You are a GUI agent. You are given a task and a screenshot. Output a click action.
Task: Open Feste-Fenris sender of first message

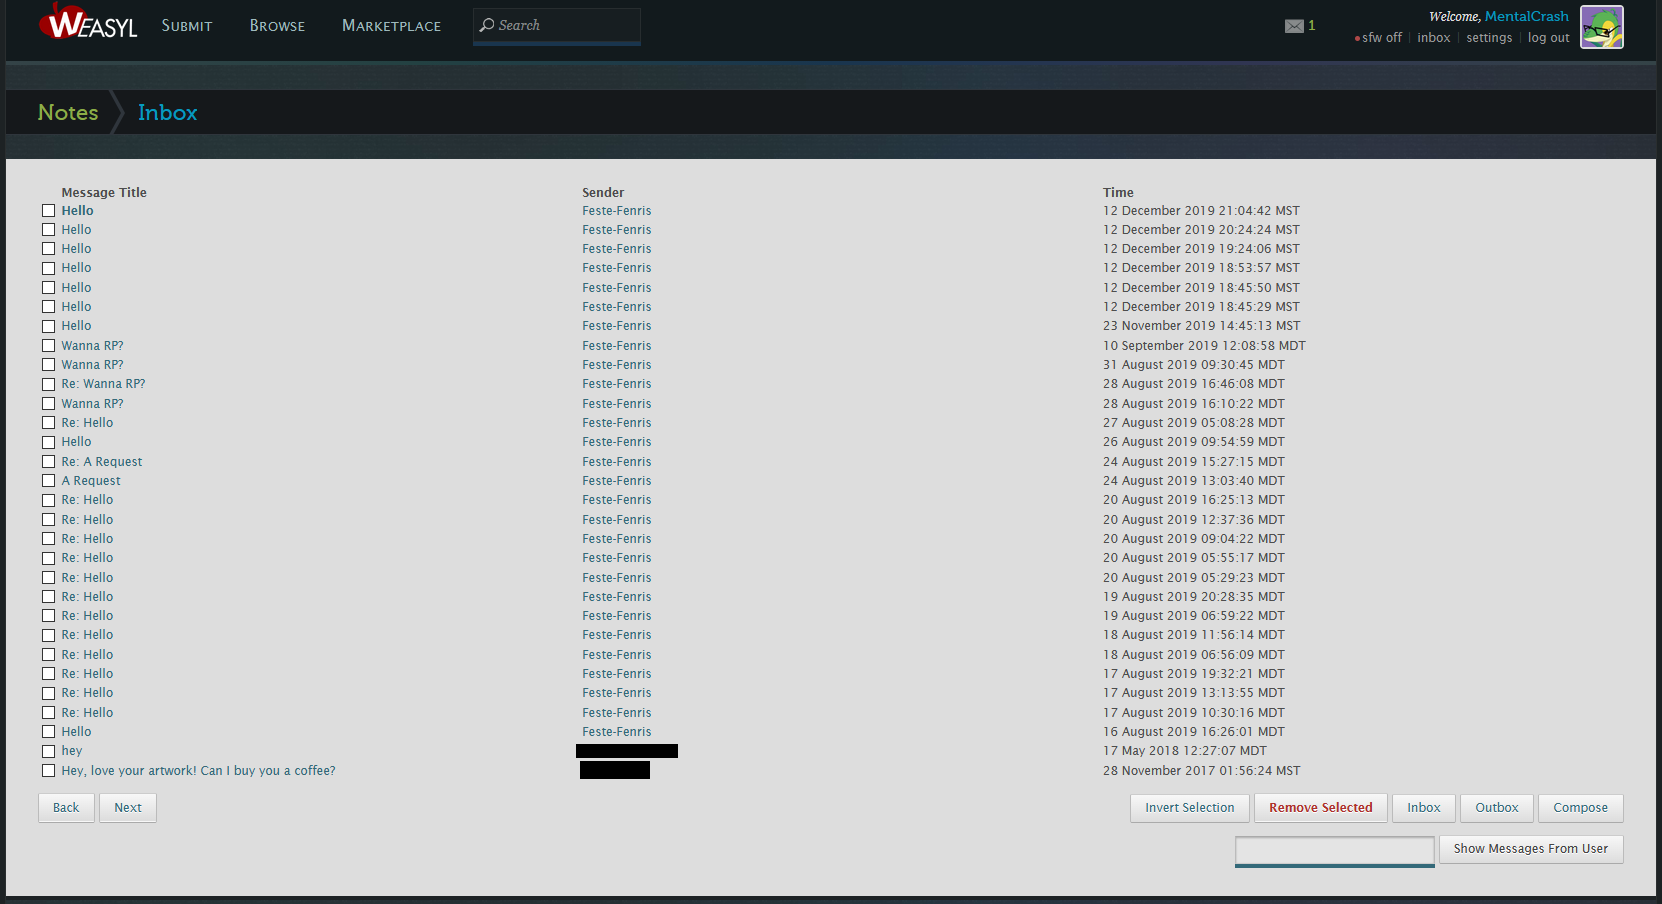click(616, 211)
